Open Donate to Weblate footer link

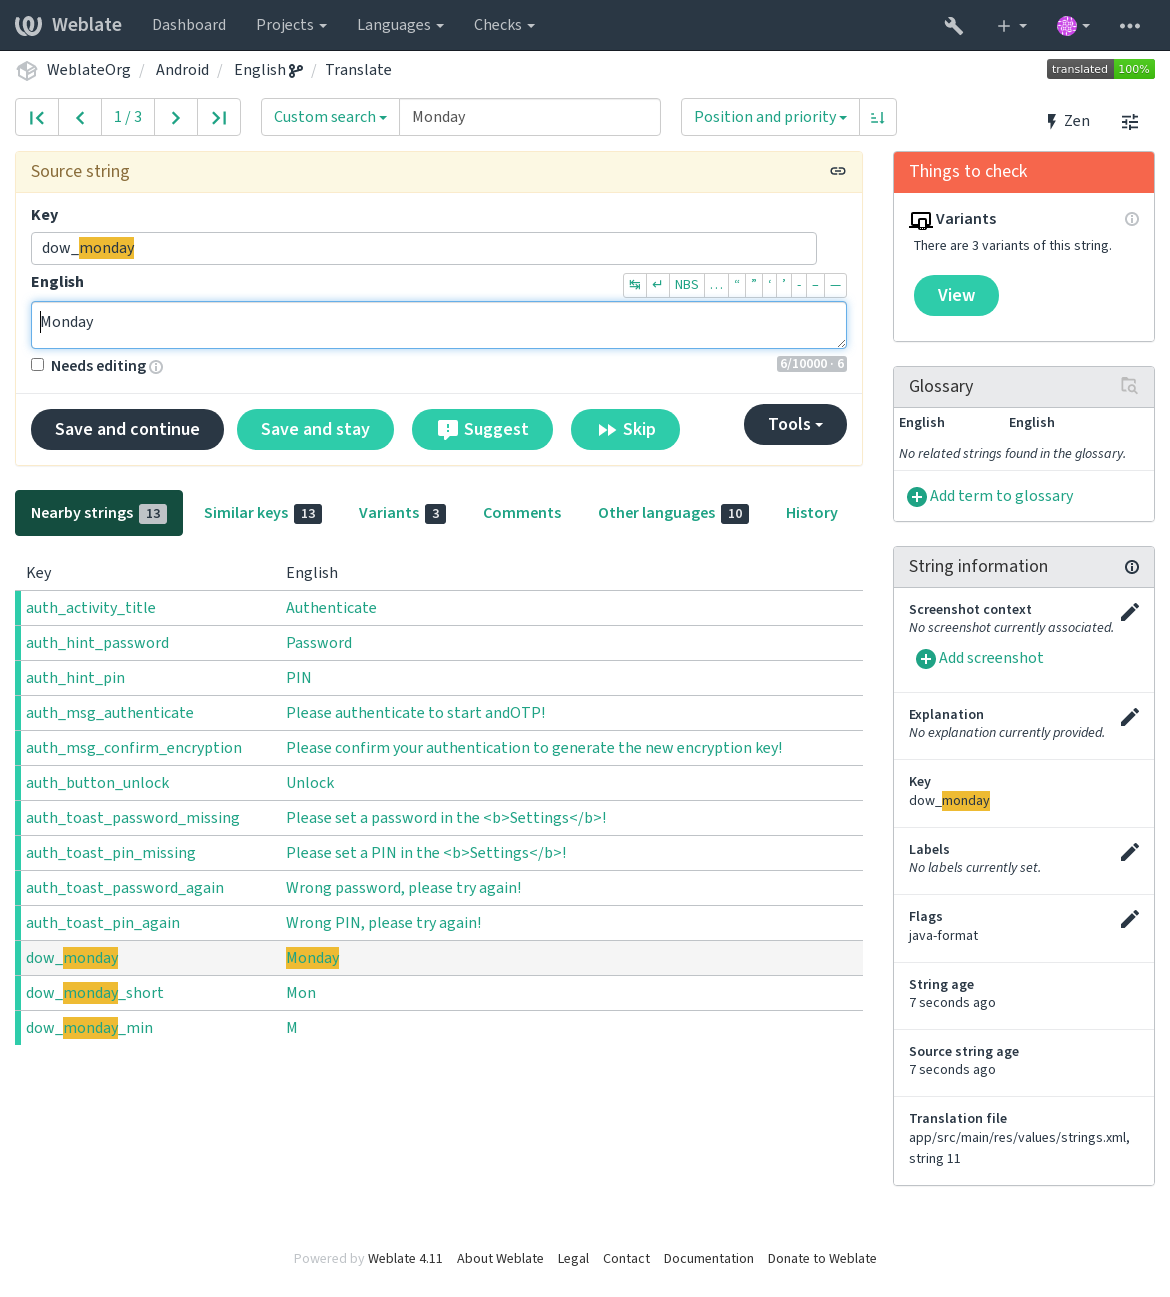pos(822,1259)
